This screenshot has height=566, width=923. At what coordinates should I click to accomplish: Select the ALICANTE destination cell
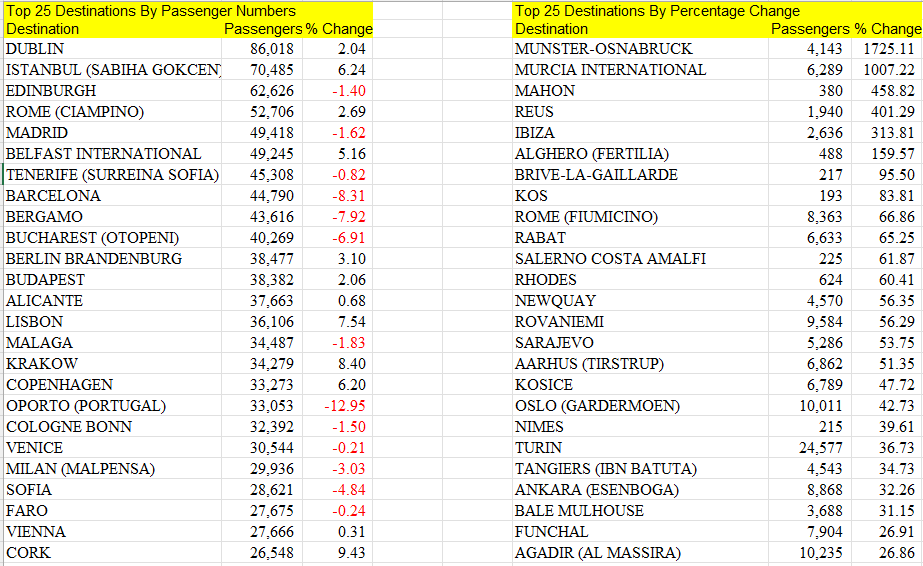(112, 301)
